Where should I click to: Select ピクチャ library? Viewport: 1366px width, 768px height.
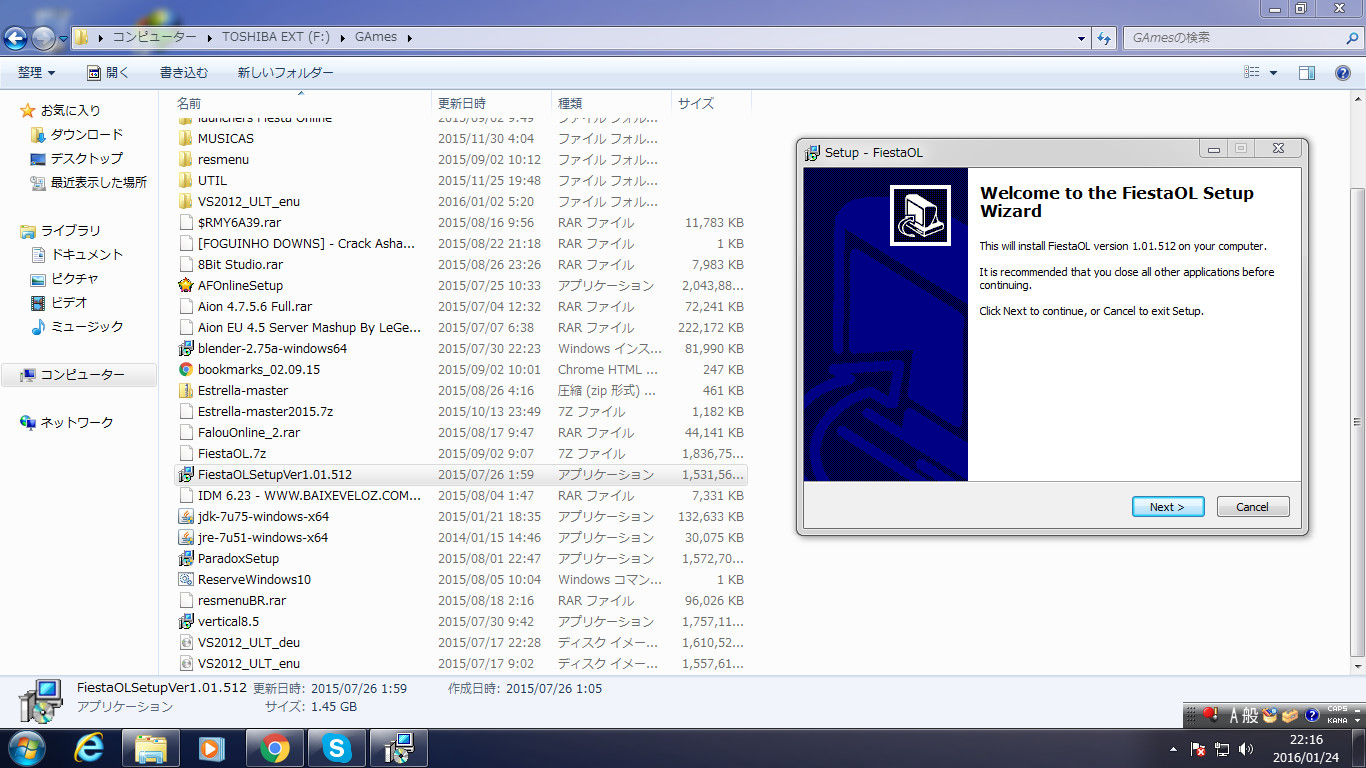[x=75, y=278]
